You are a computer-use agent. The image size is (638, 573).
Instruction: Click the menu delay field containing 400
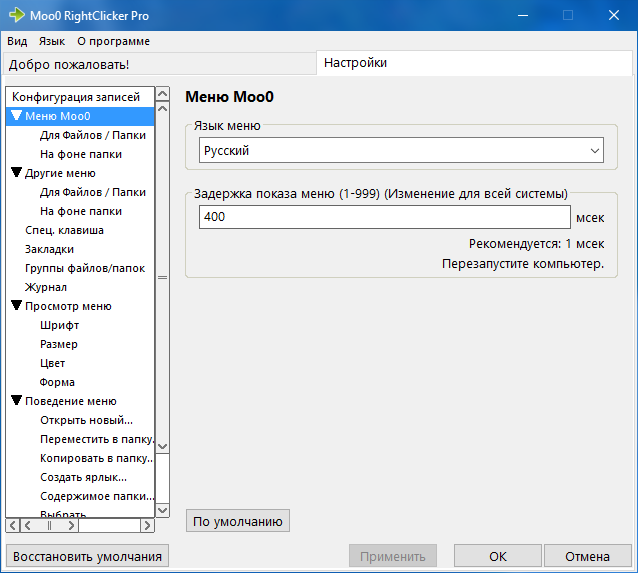tap(384, 217)
